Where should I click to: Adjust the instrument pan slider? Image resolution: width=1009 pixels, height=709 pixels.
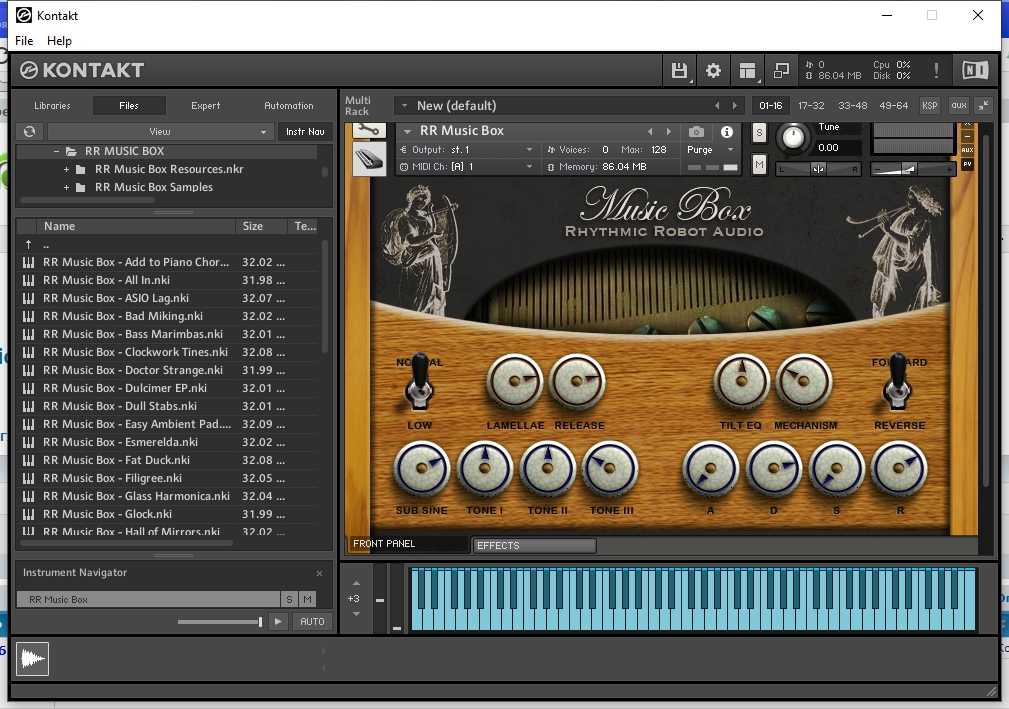(819, 169)
